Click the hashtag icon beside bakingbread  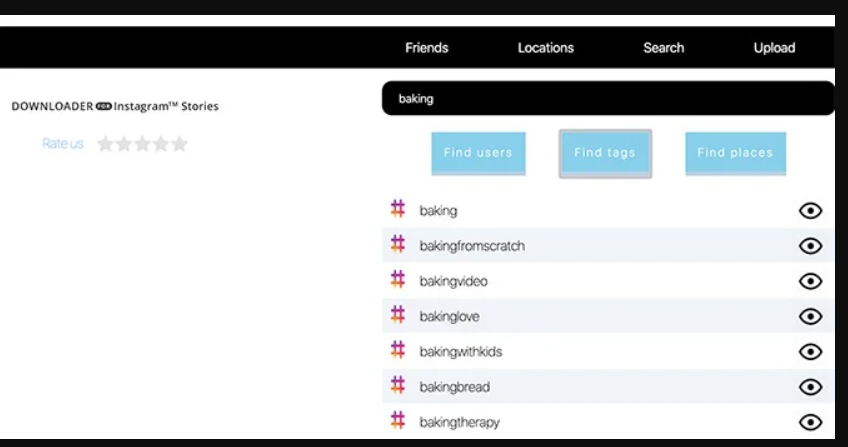point(398,386)
